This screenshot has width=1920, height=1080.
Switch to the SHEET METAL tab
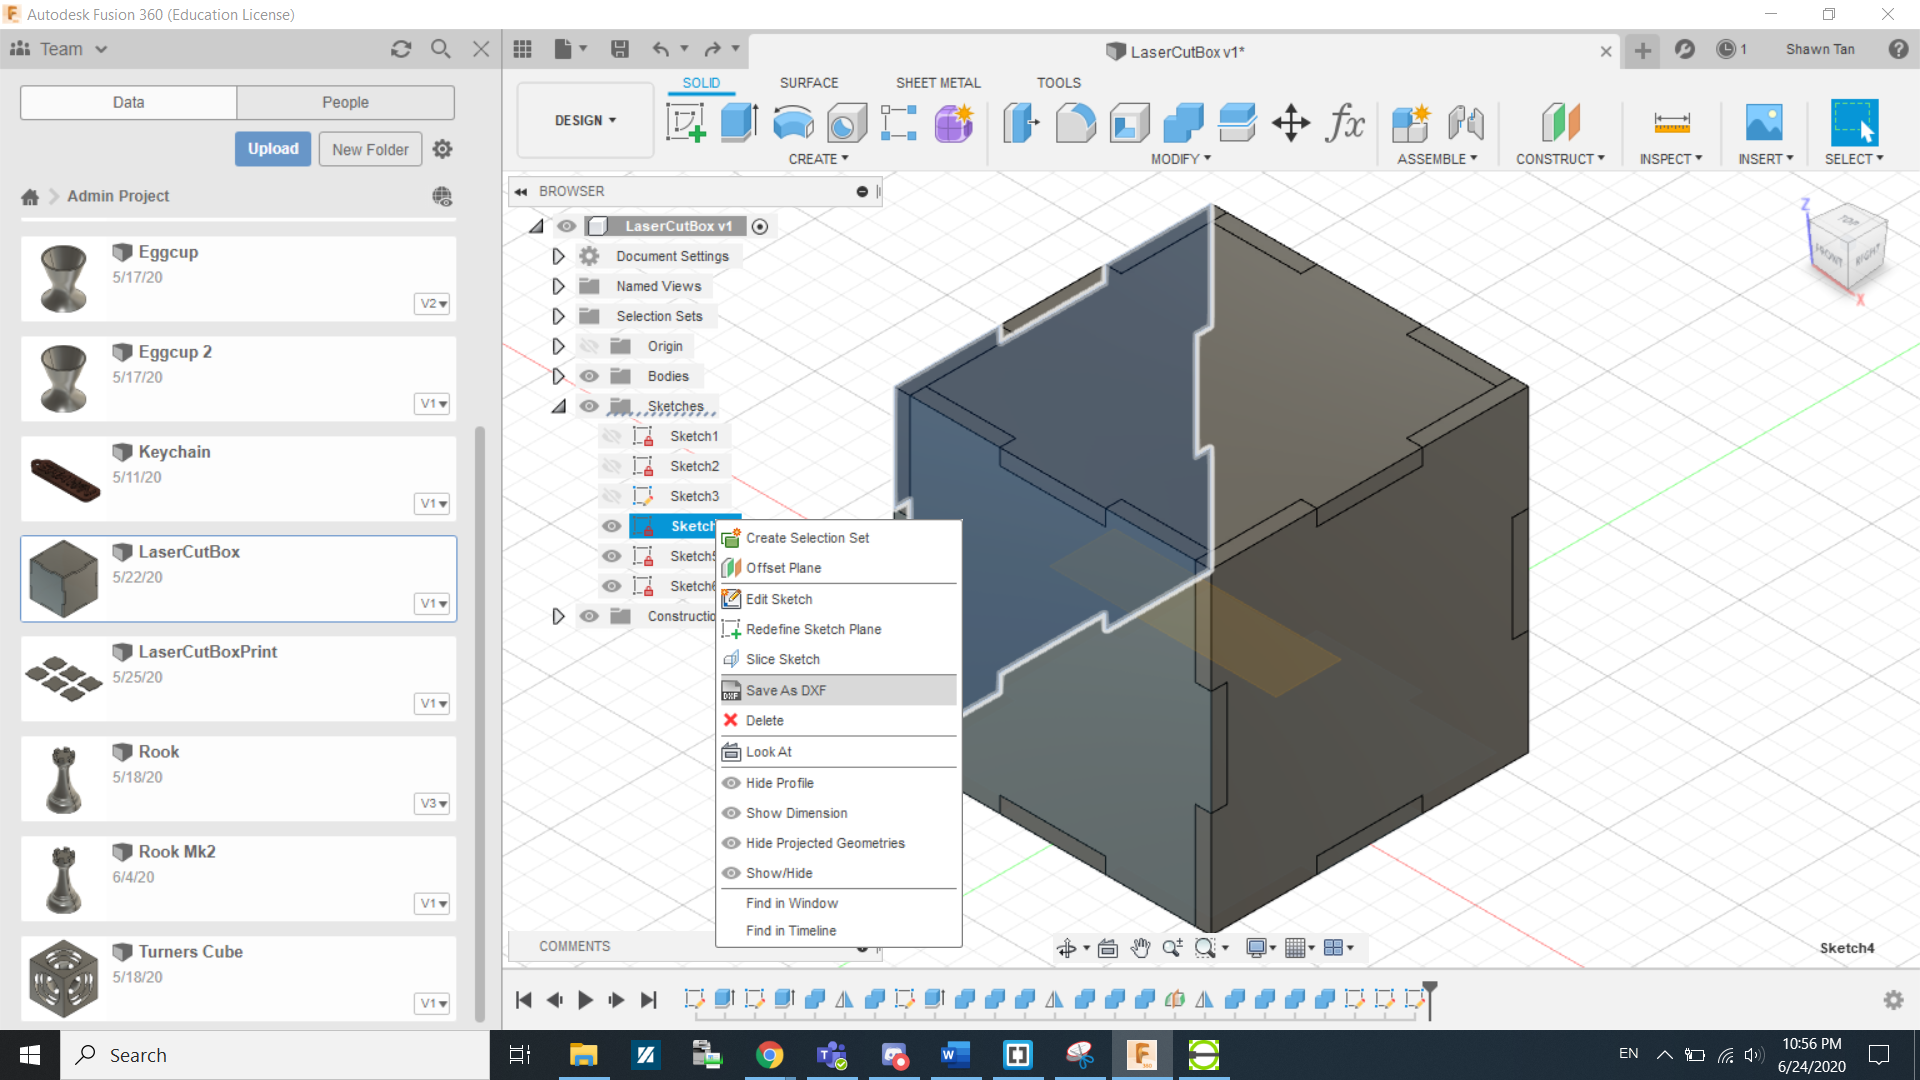(x=938, y=83)
